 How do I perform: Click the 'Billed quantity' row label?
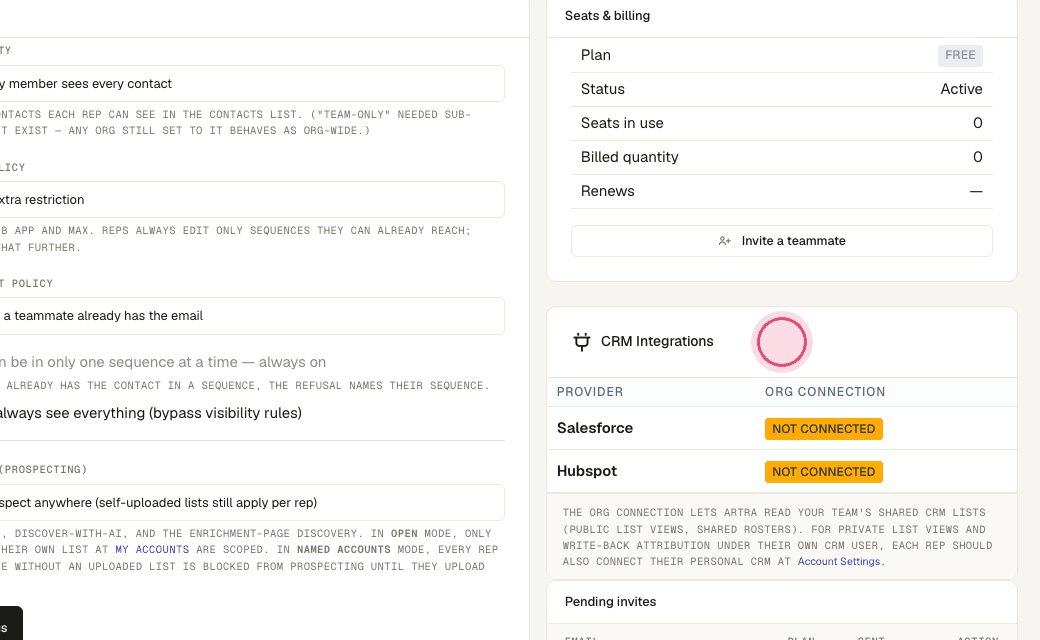tap(629, 157)
